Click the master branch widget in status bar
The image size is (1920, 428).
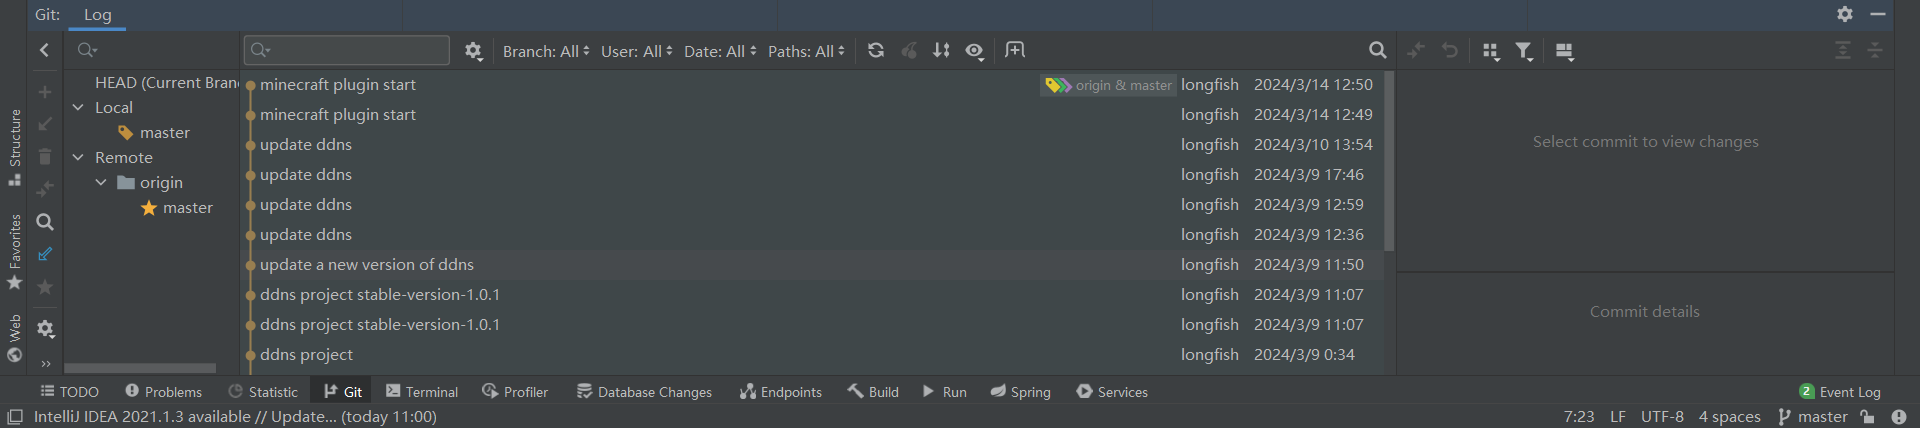point(1812,417)
